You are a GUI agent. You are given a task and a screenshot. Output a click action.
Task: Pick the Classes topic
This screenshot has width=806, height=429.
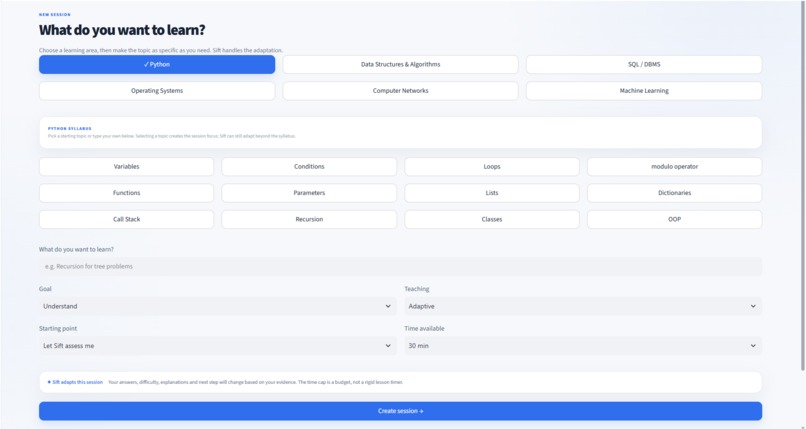(x=492, y=219)
